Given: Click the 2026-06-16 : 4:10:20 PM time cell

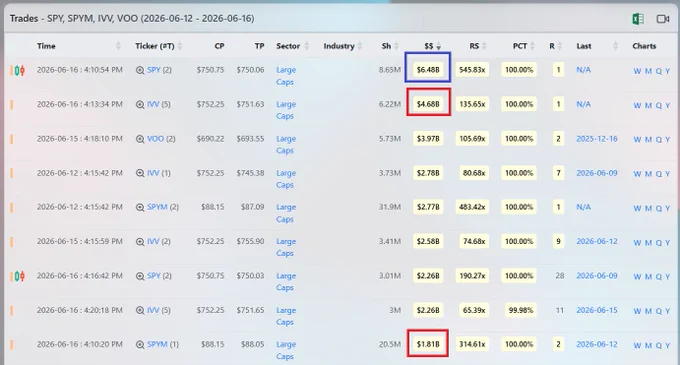Looking at the screenshot, I should point(80,344).
